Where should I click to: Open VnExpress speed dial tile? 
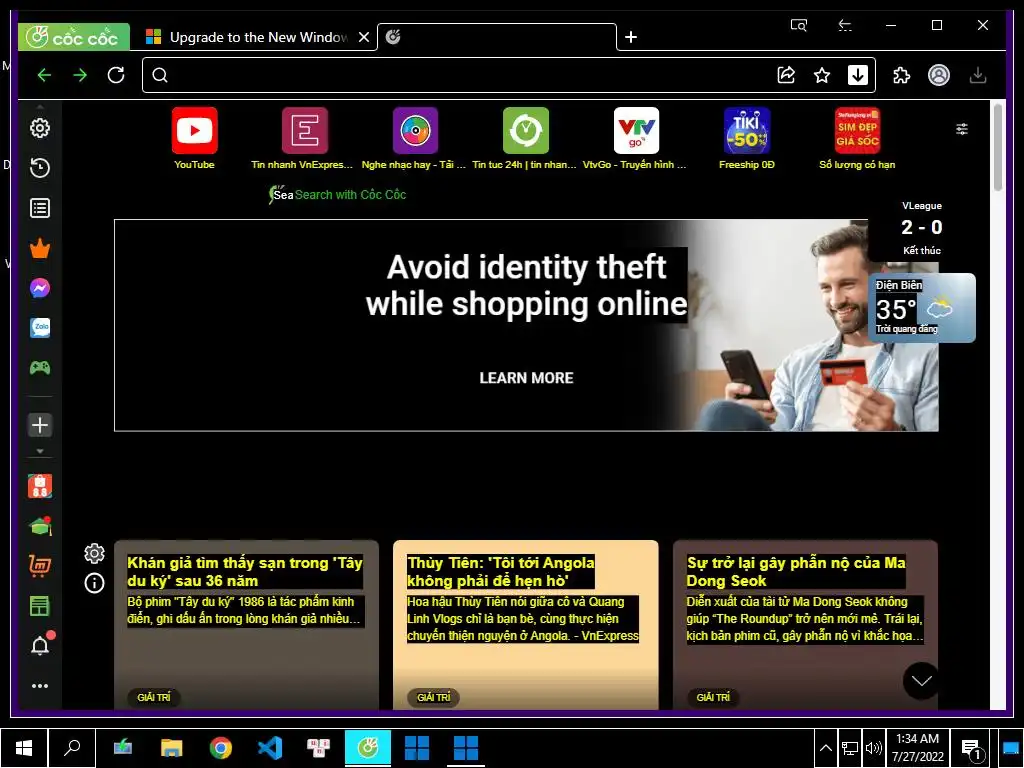302,138
